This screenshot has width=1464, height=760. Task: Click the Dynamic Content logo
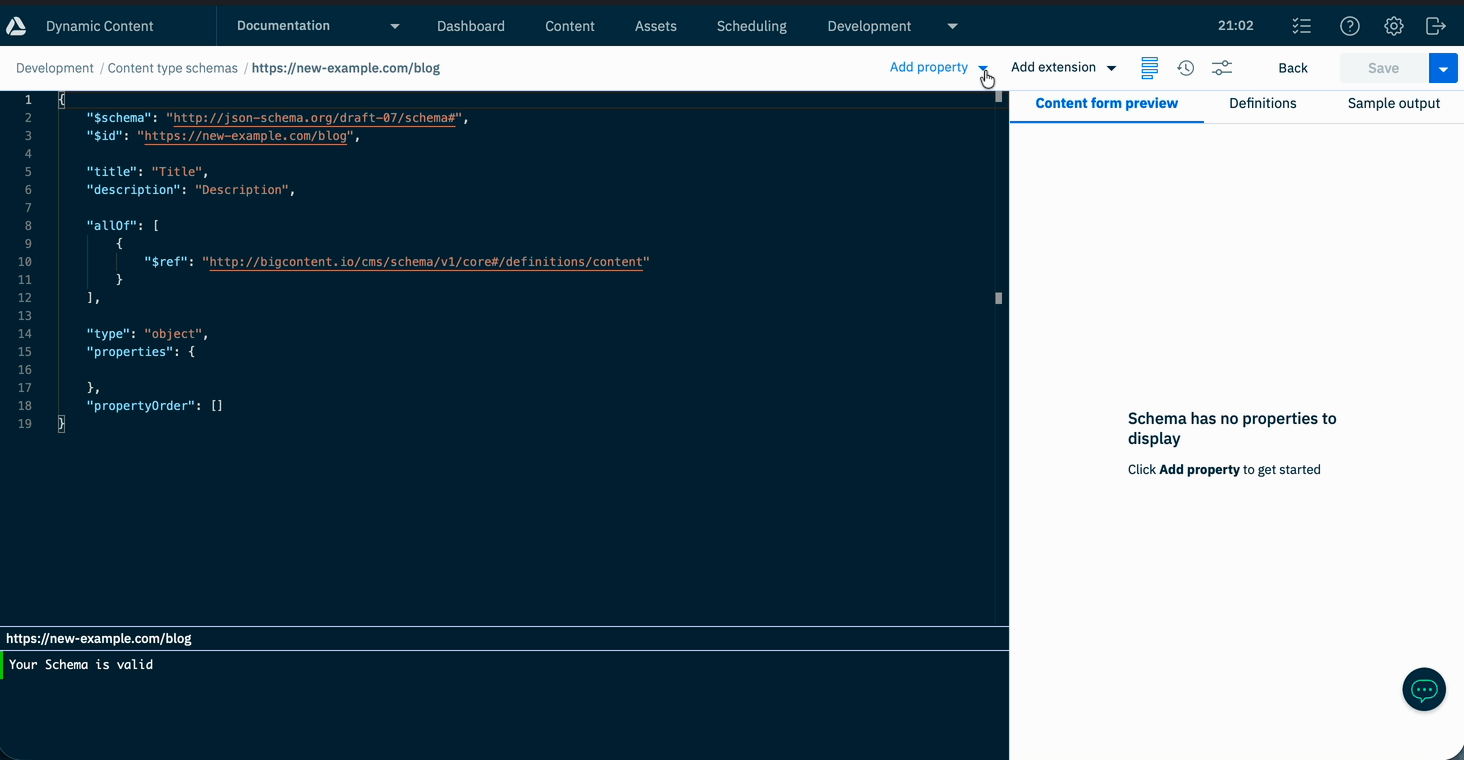[16, 25]
